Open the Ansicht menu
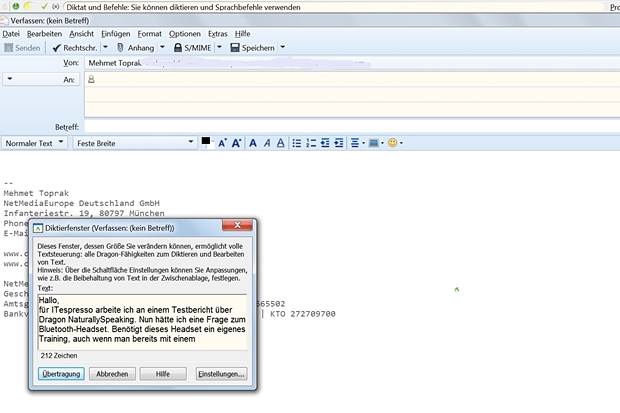The width and height of the screenshot is (620, 413). click(81, 34)
